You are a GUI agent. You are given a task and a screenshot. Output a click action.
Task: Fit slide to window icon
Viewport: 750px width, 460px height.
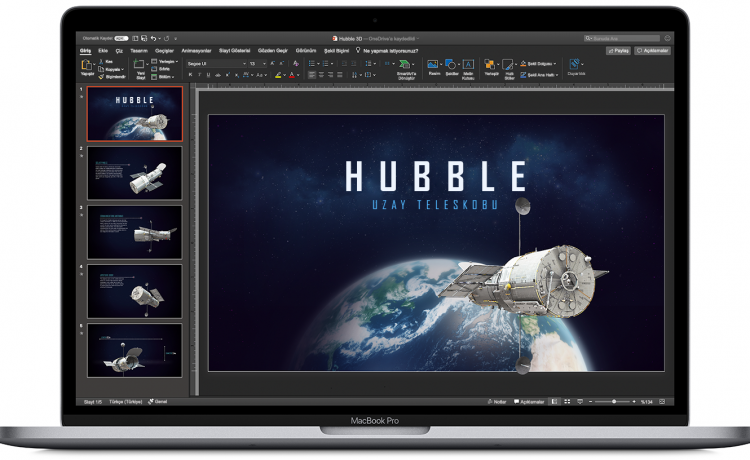[662, 402]
